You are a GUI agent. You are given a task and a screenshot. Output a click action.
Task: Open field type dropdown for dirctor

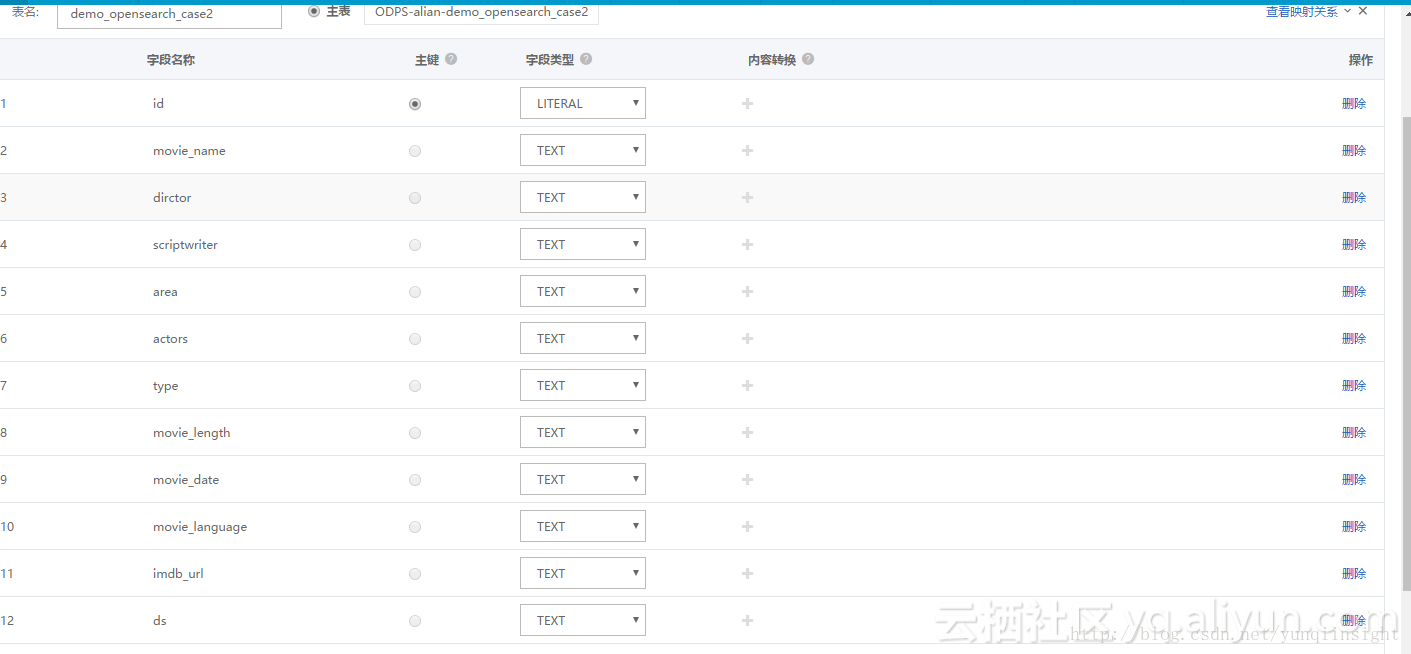[x=583, y=197]
